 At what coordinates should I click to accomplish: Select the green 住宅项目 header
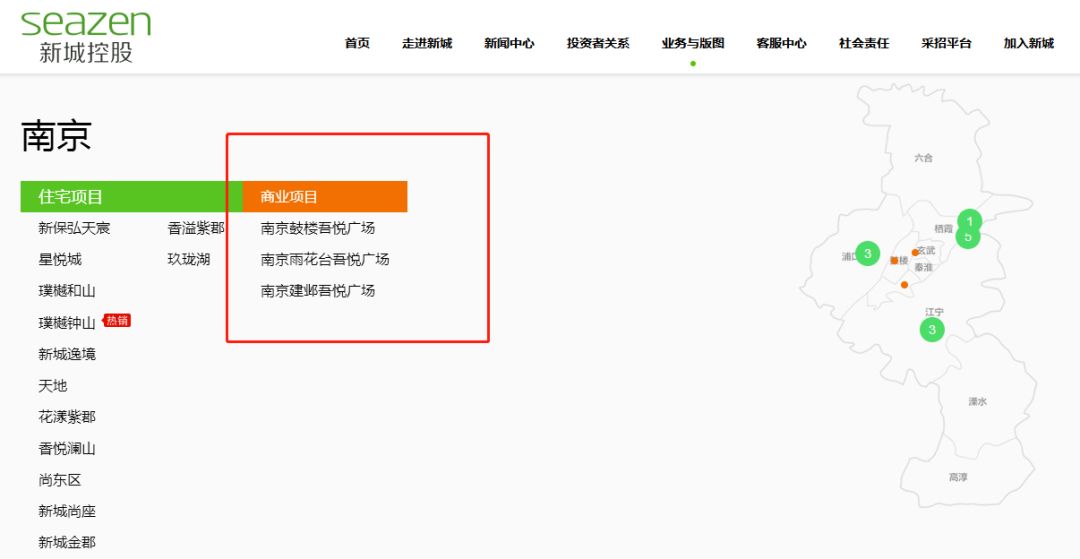click(x=132, y=197)
